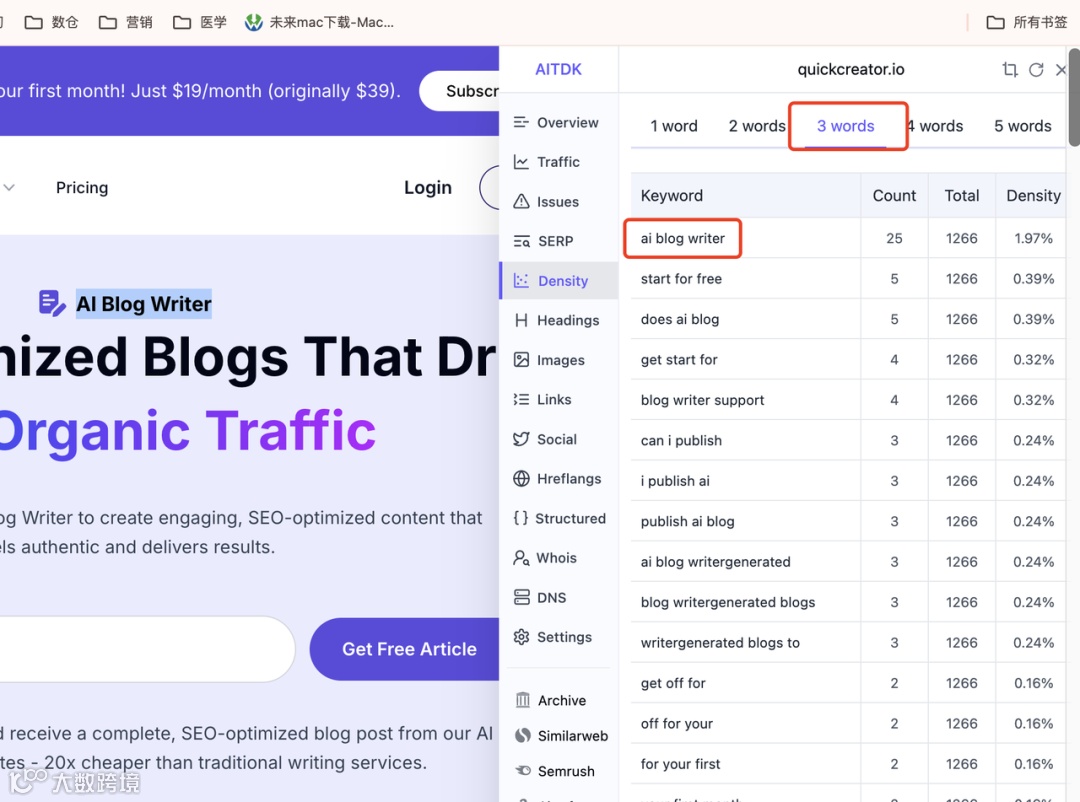Open the Whois lookup icon

[x=521, y=558]
